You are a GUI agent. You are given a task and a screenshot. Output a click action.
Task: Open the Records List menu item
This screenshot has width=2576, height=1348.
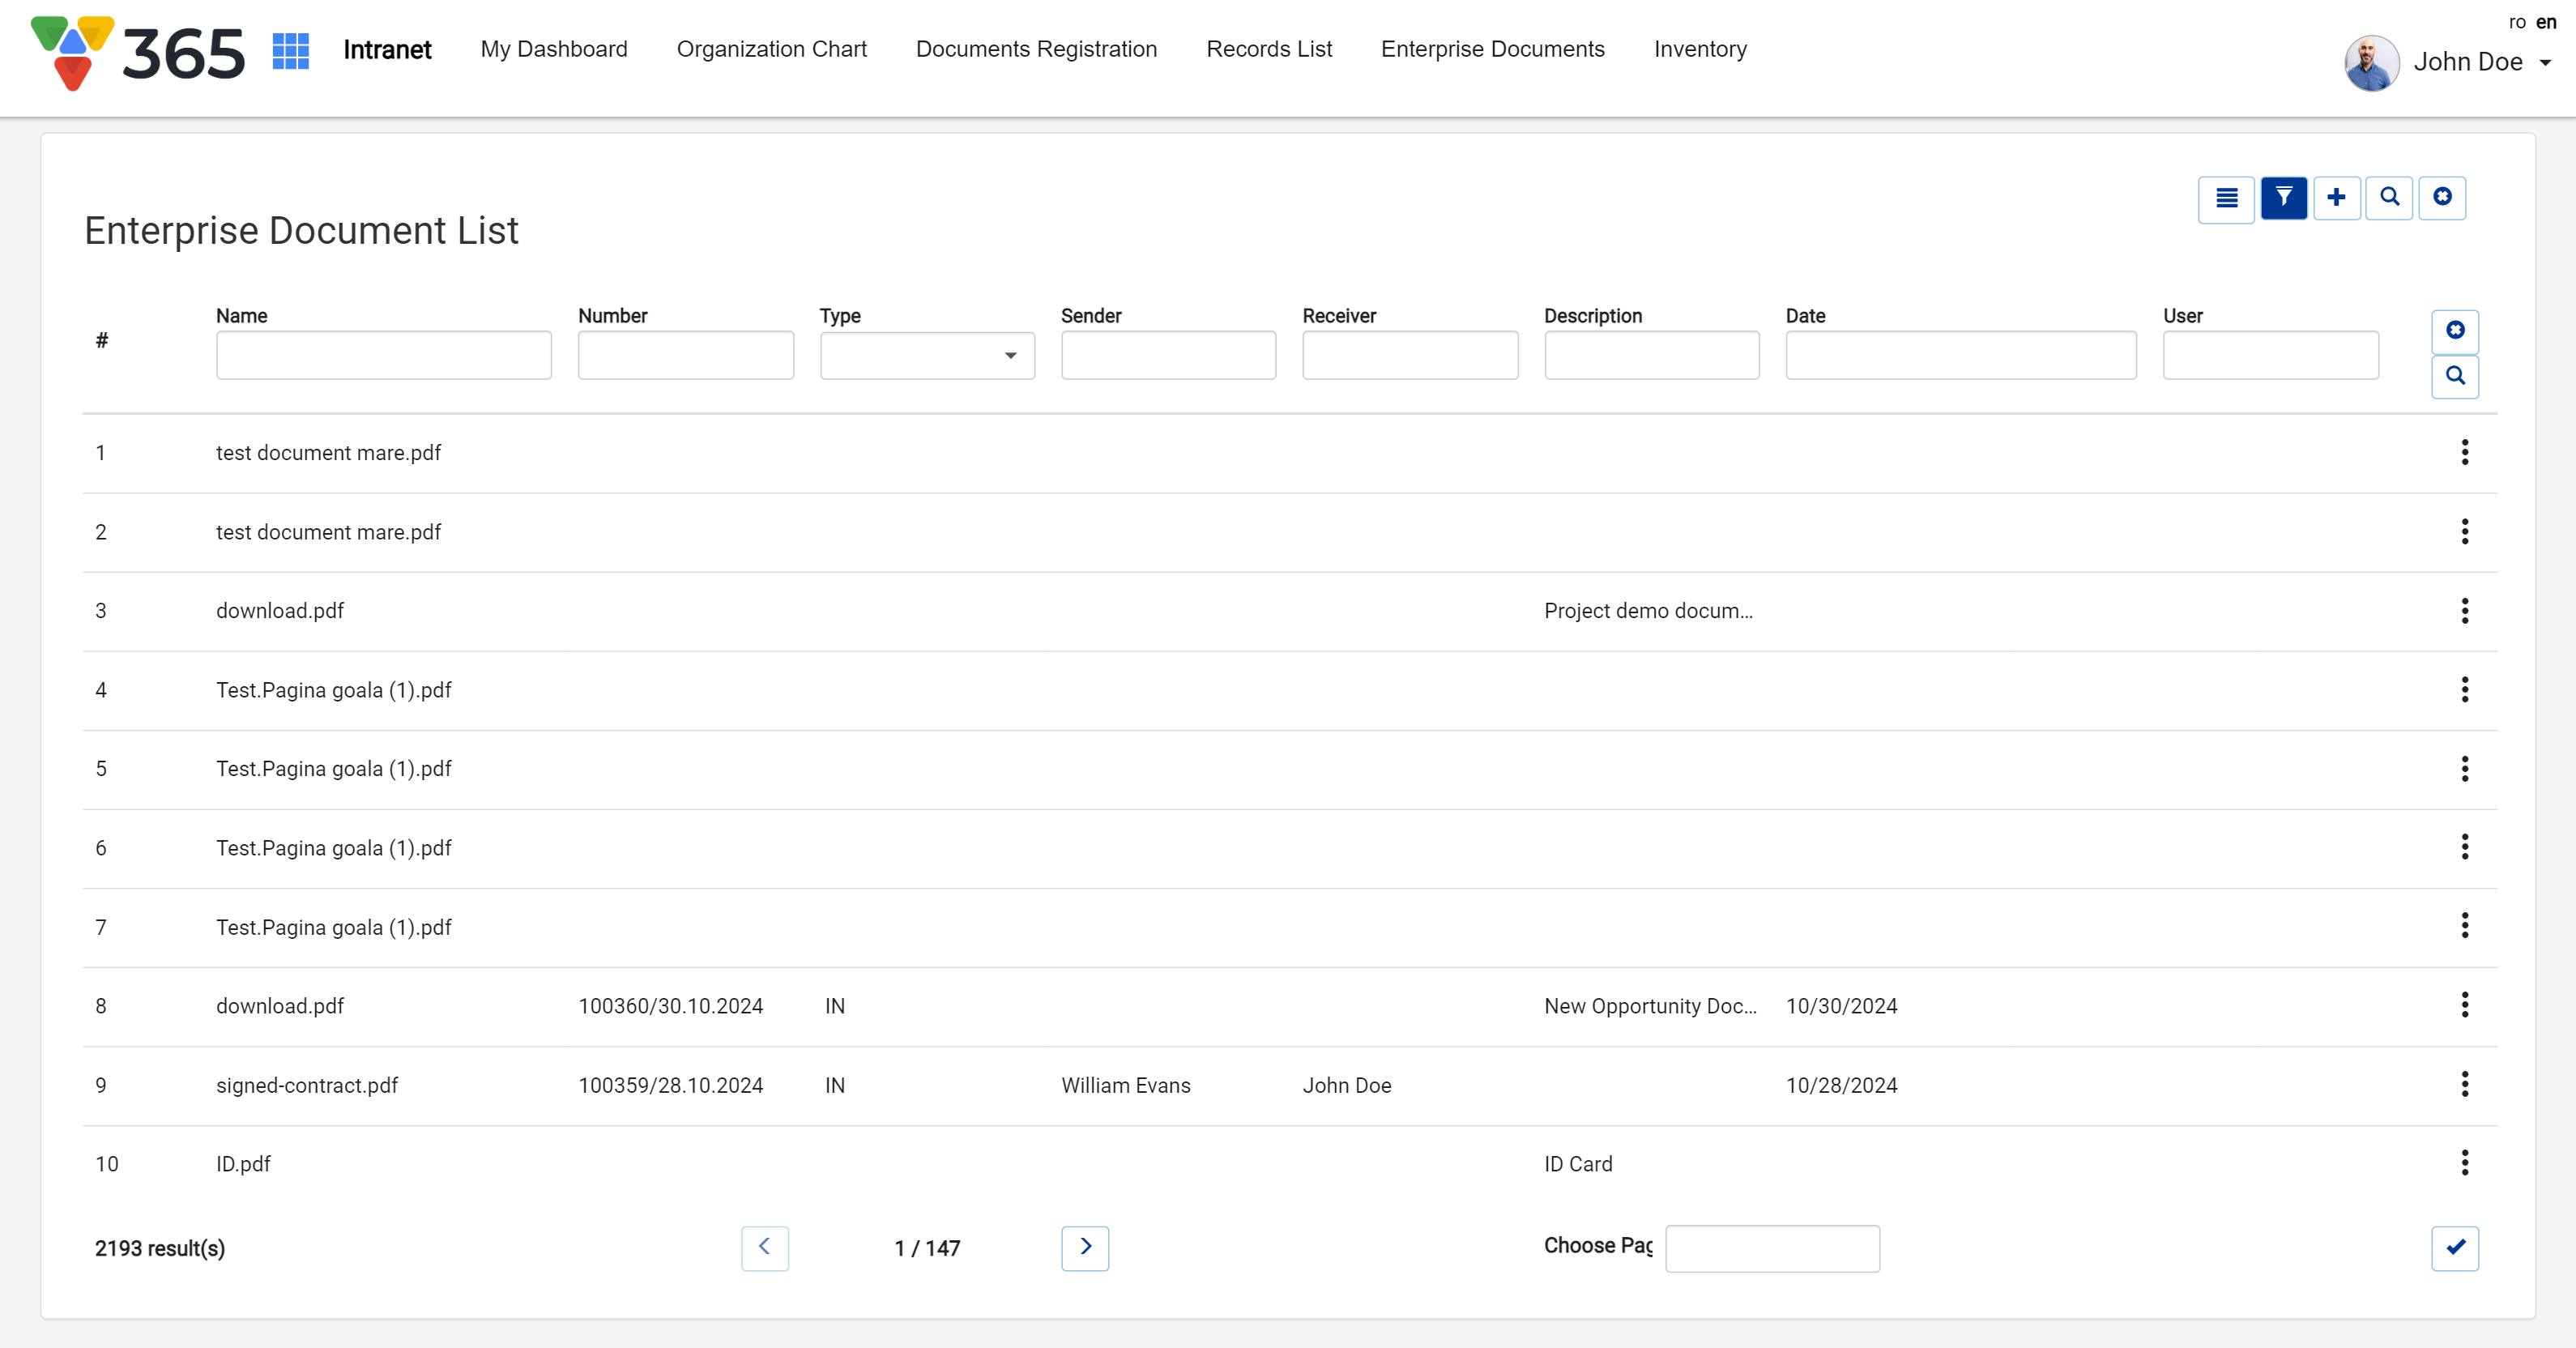pyautogui.click(x=1268, y=49)
